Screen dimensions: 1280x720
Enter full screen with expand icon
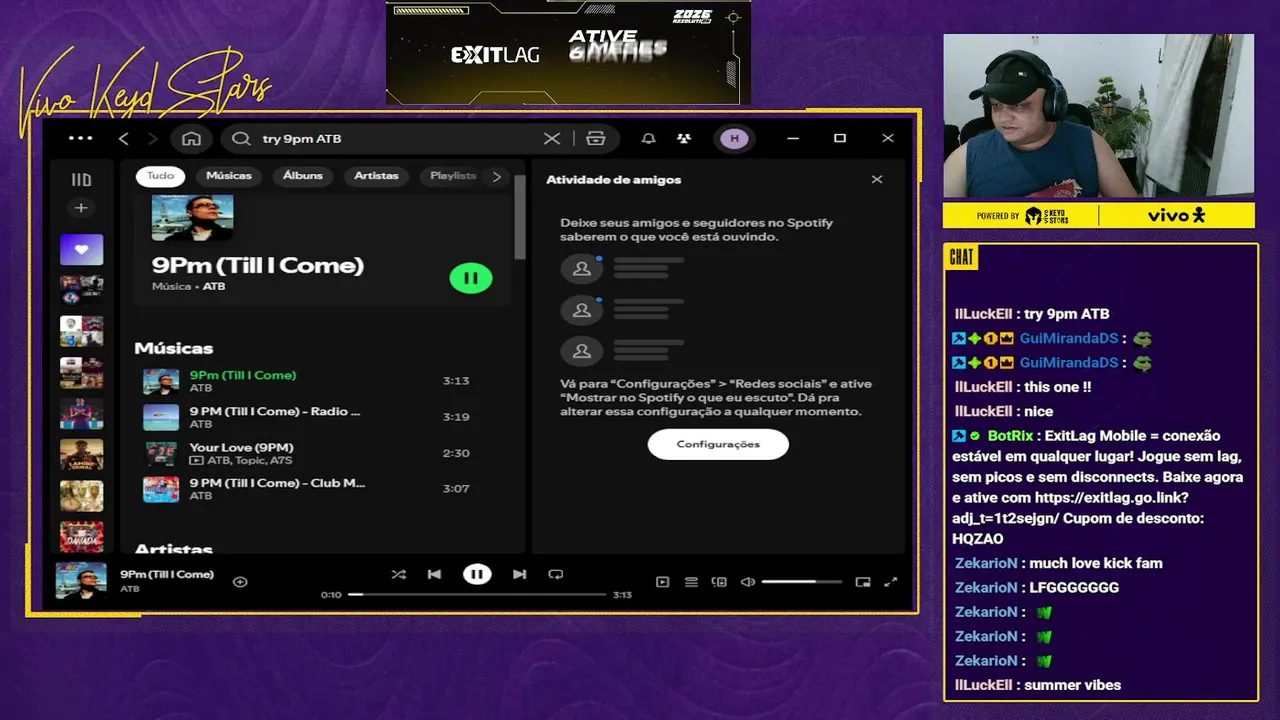(x=891, y=582)
